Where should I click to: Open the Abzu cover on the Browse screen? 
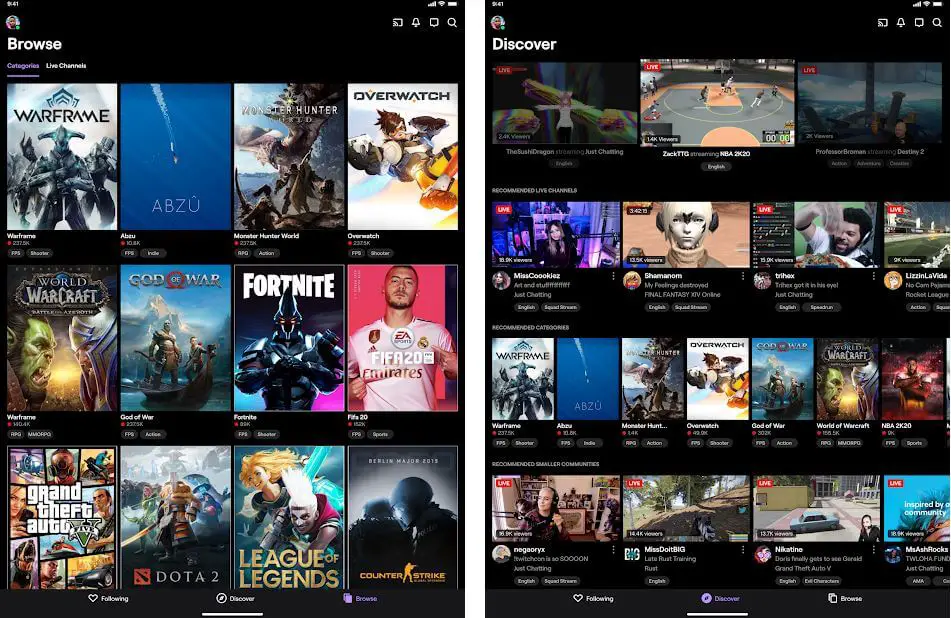click(176, 156)
